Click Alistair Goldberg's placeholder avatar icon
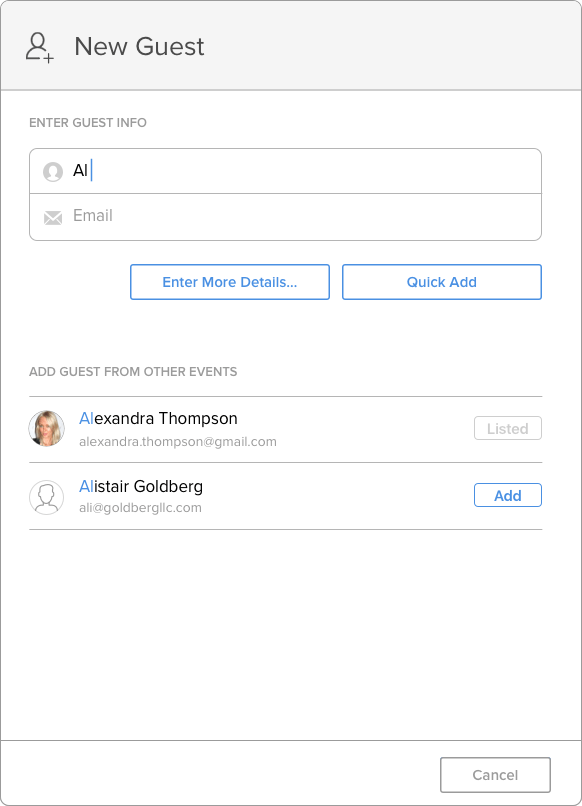Image resolution: width=582 pixels, height=806 pixels. [46, 497]
